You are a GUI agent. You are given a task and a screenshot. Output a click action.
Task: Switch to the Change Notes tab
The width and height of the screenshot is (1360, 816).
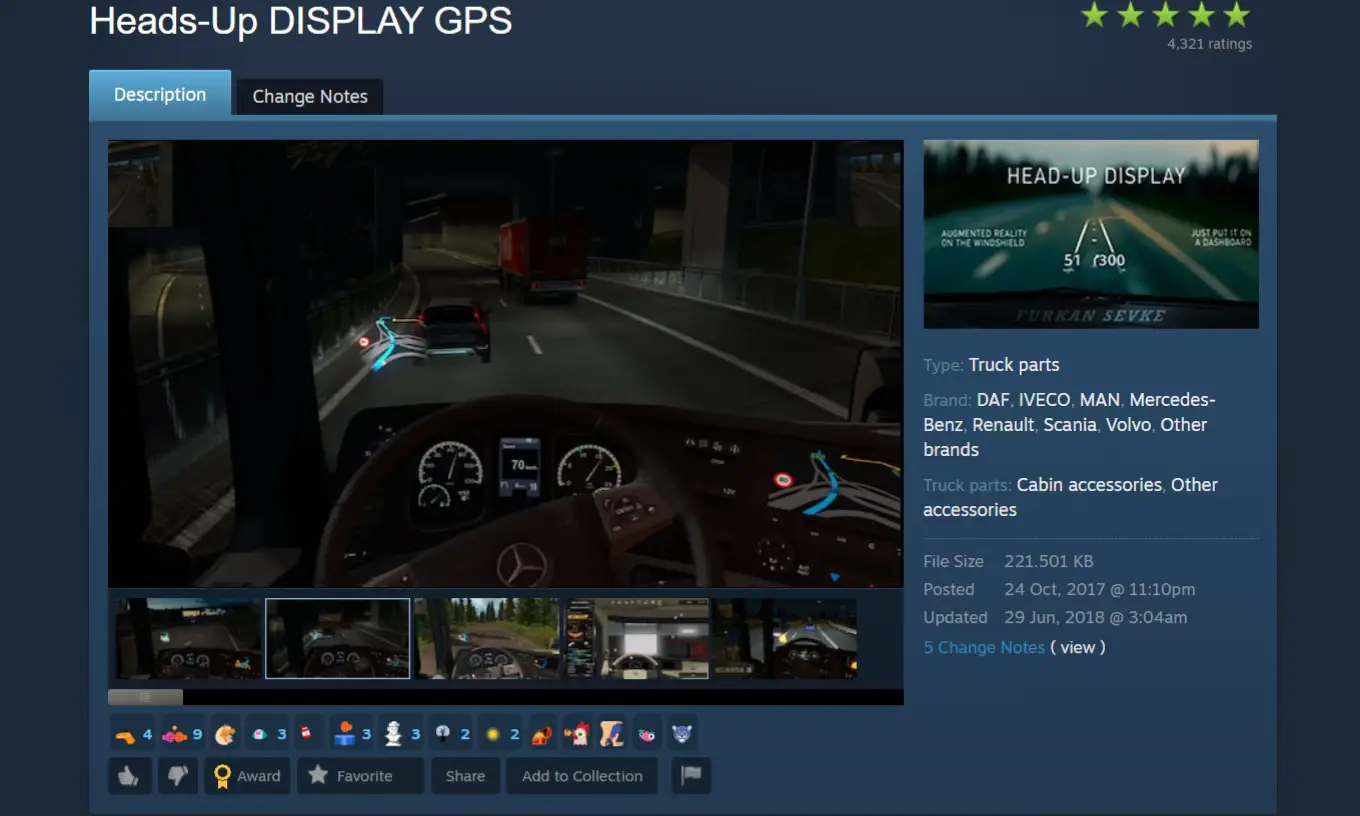click(x=310, y=96)
